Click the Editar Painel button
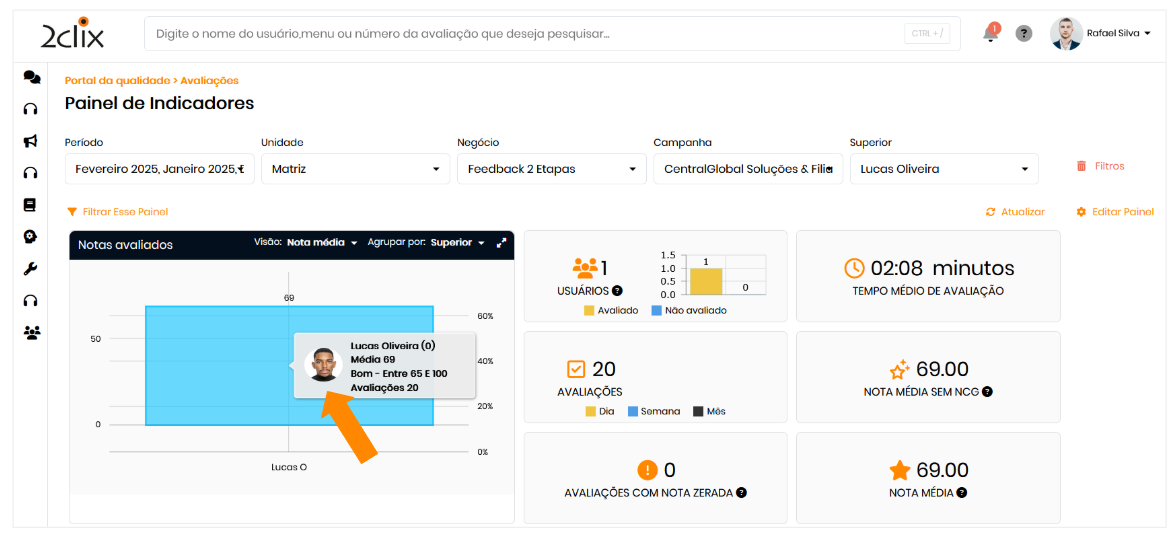Image resolution: width=1174 pixels, height=539 pixels. (1115, 212)
